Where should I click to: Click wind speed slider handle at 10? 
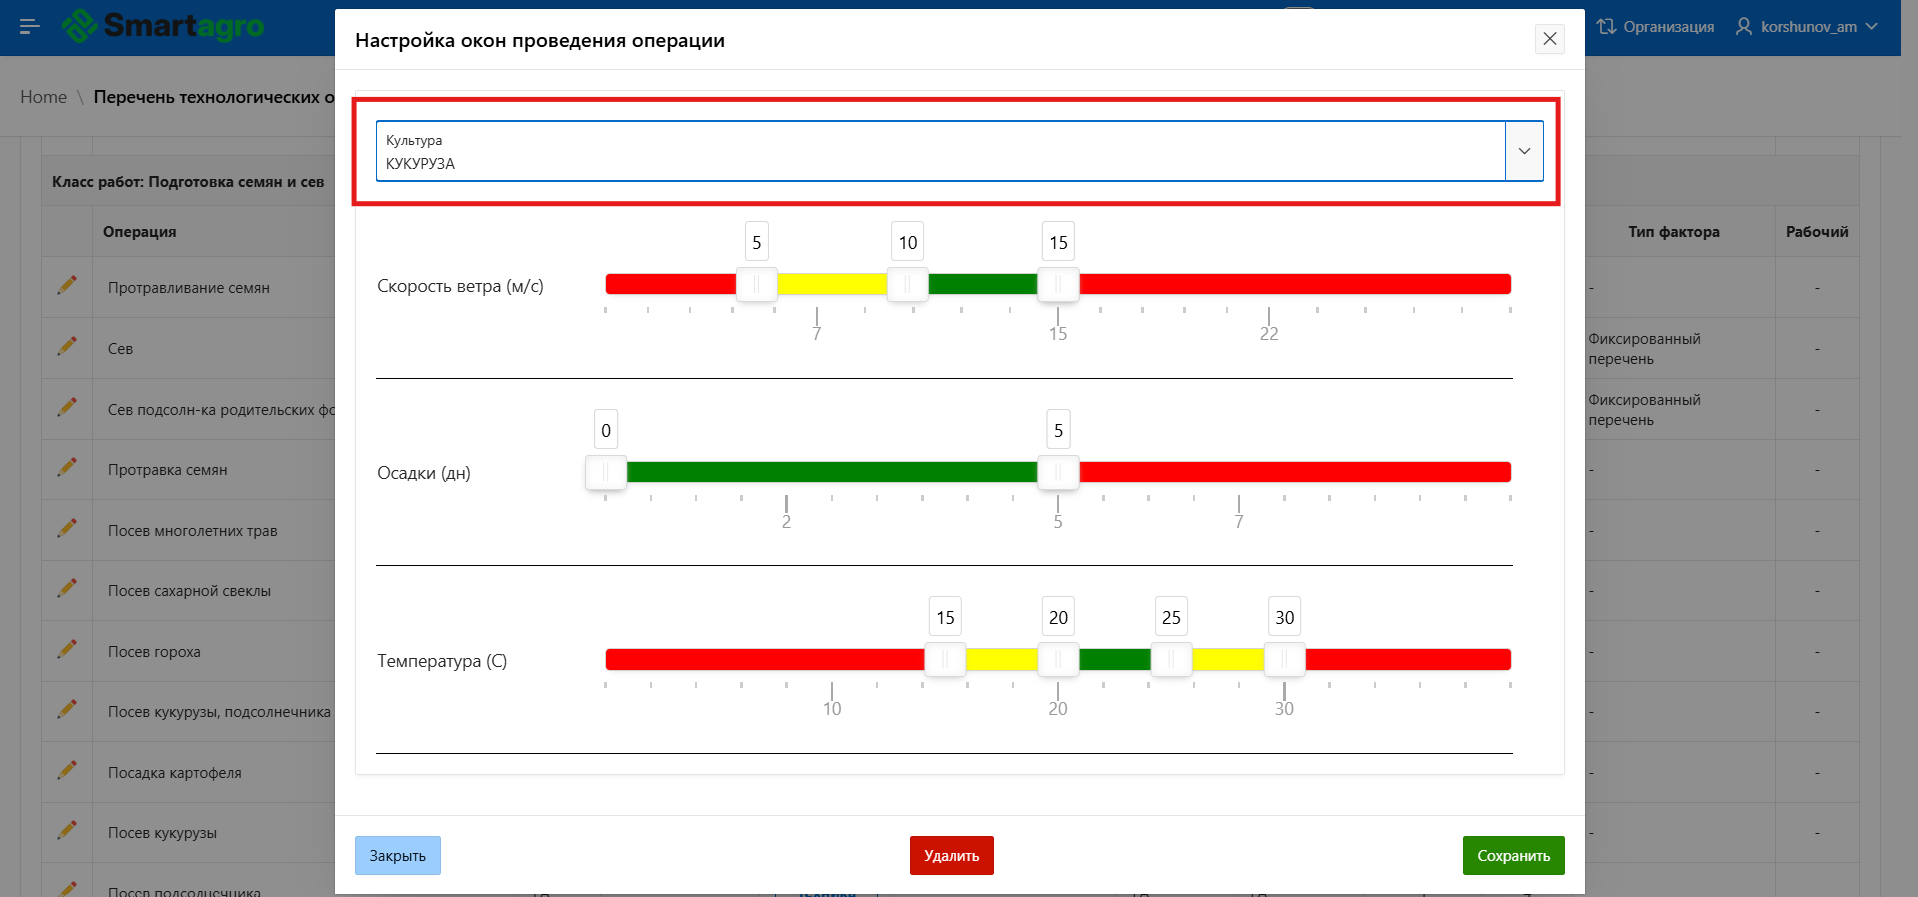907,285
